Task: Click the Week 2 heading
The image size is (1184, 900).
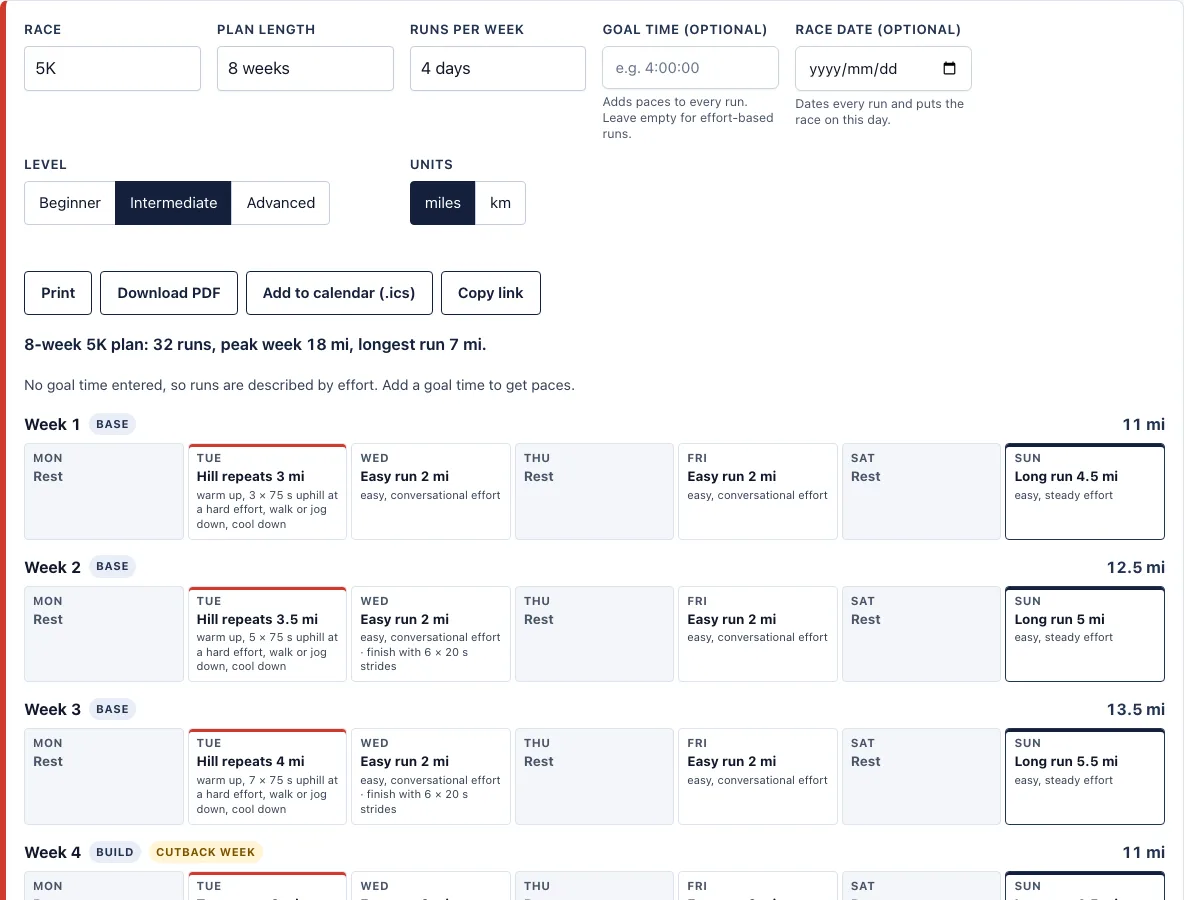Action: (x=52, y=567)
